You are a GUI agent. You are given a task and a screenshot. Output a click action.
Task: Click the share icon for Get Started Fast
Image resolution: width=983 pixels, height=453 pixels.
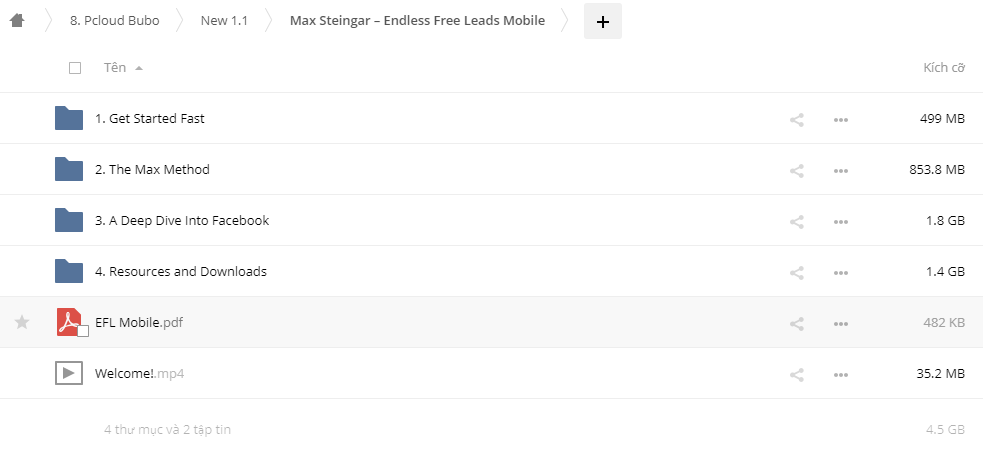797,120
